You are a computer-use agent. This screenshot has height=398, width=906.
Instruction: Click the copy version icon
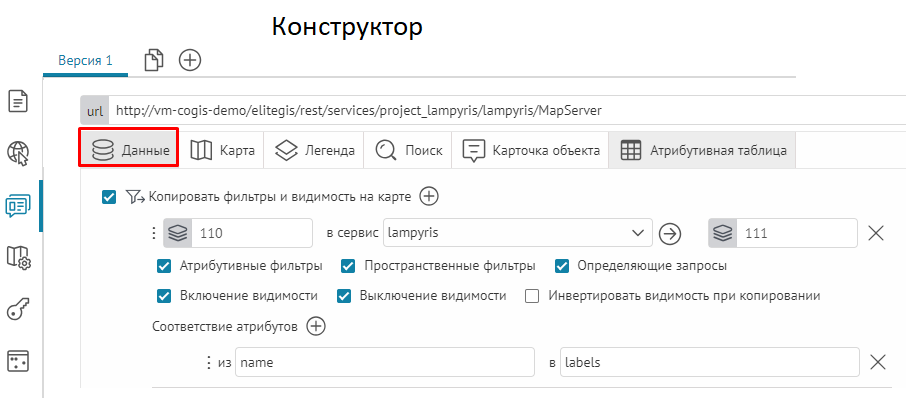[x=154, y=60]
